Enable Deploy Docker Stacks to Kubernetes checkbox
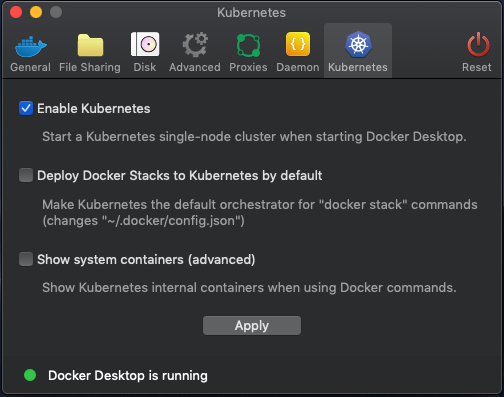 tap(26, 175)
